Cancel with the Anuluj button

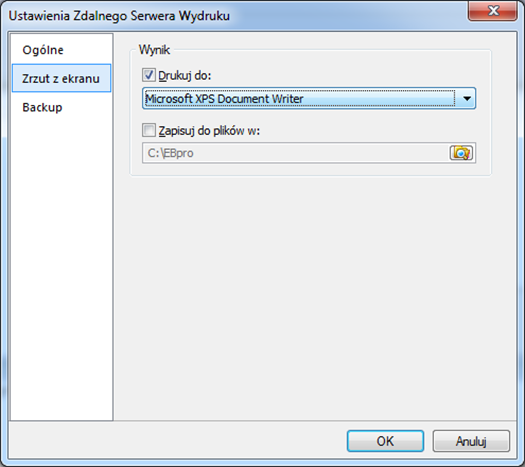(x=471, y=441)
